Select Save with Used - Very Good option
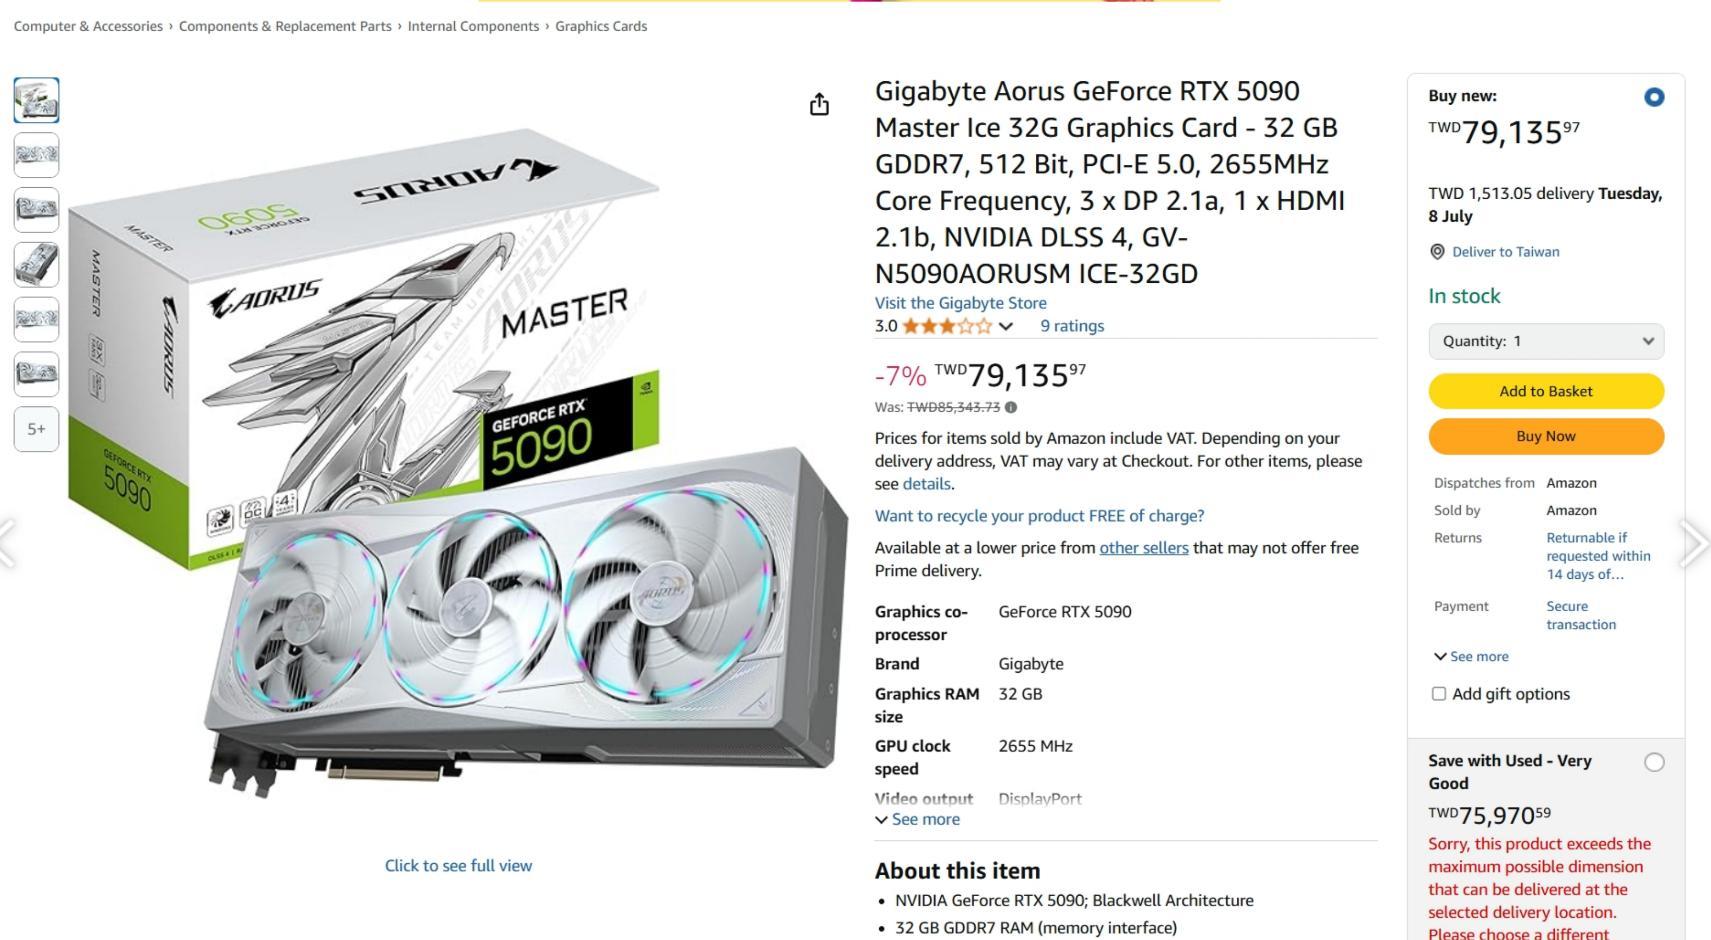 [1654, 762]
